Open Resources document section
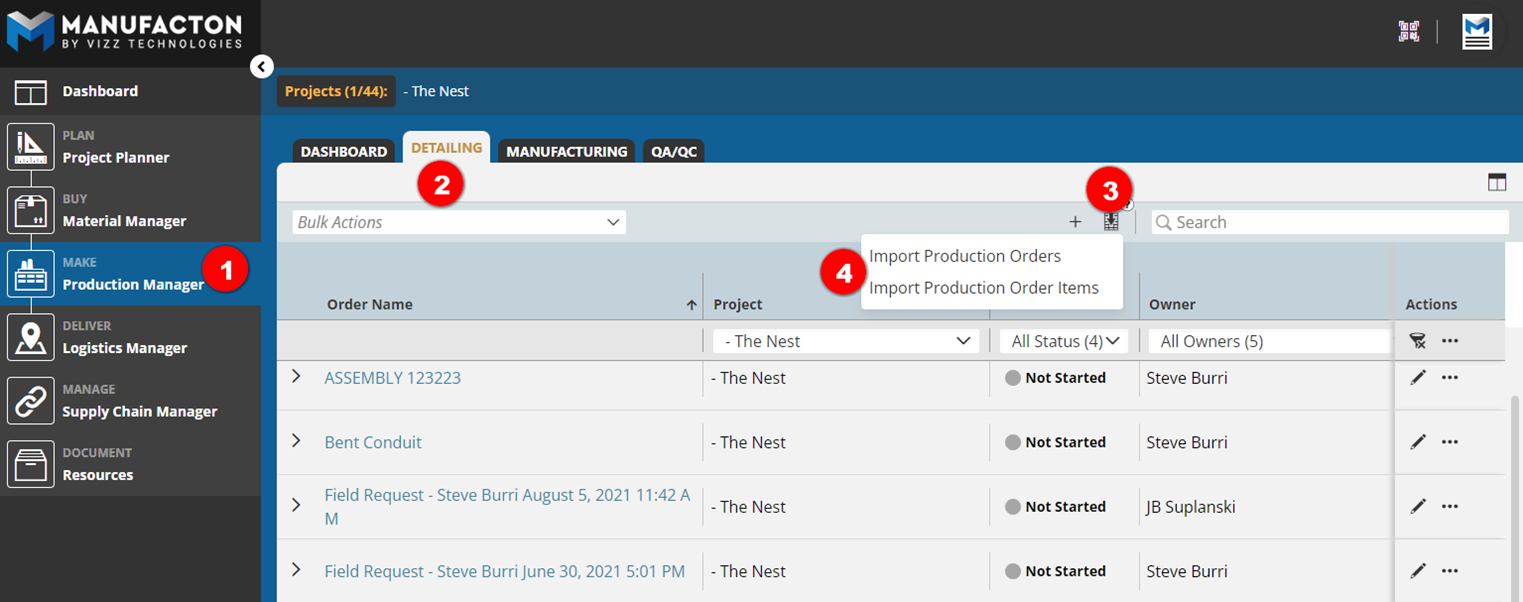Viewport: 1523px width, 602px height. coord(97,475)
